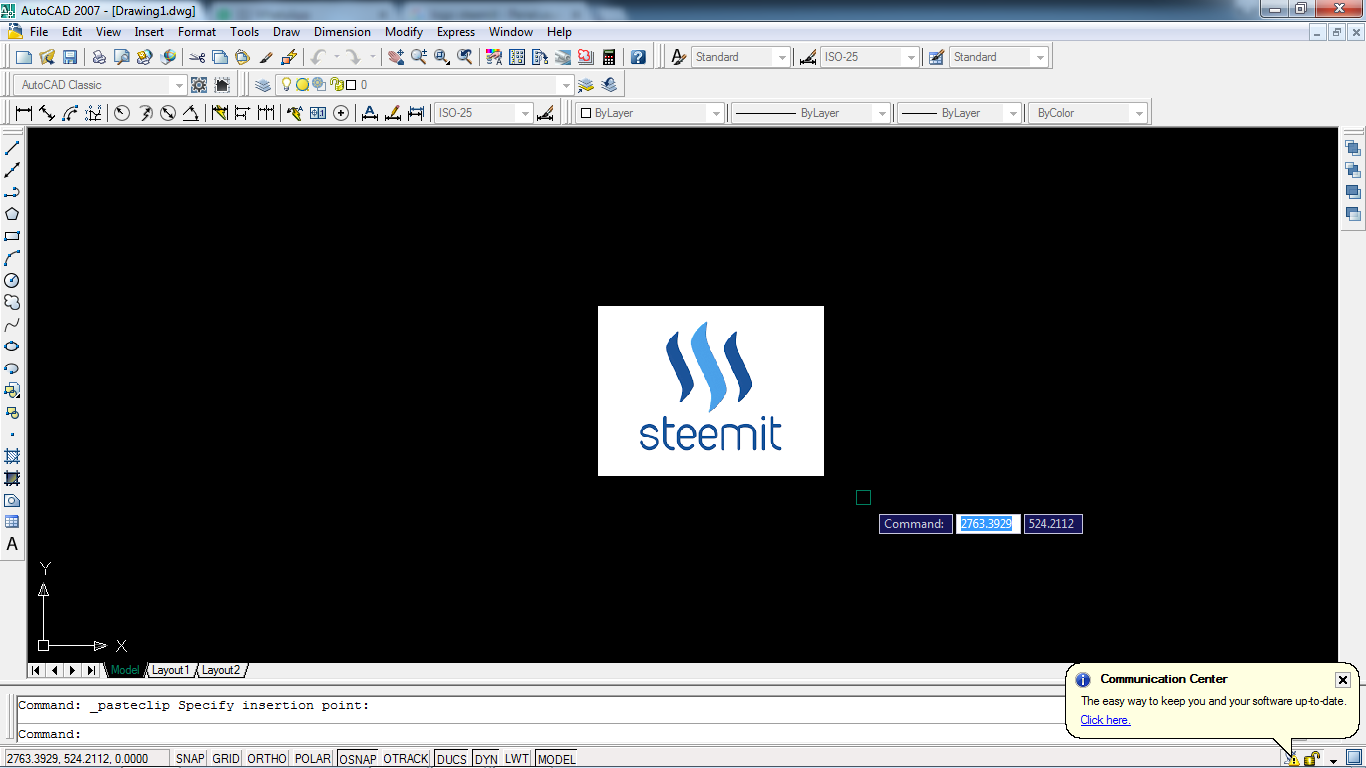Click first-tab layout navigation arrow
Viewport: 1366px width, 768px height.
36,670
